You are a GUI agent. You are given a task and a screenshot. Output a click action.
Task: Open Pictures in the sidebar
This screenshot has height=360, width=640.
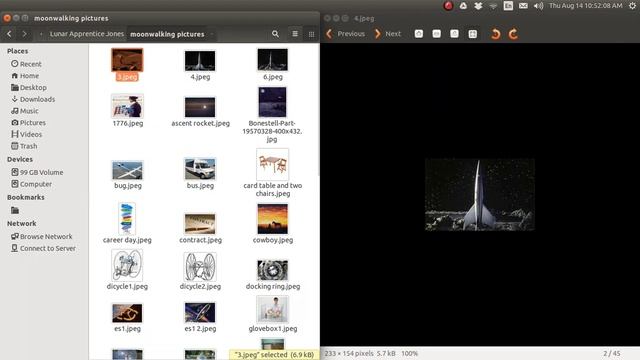tap(28, 122)
